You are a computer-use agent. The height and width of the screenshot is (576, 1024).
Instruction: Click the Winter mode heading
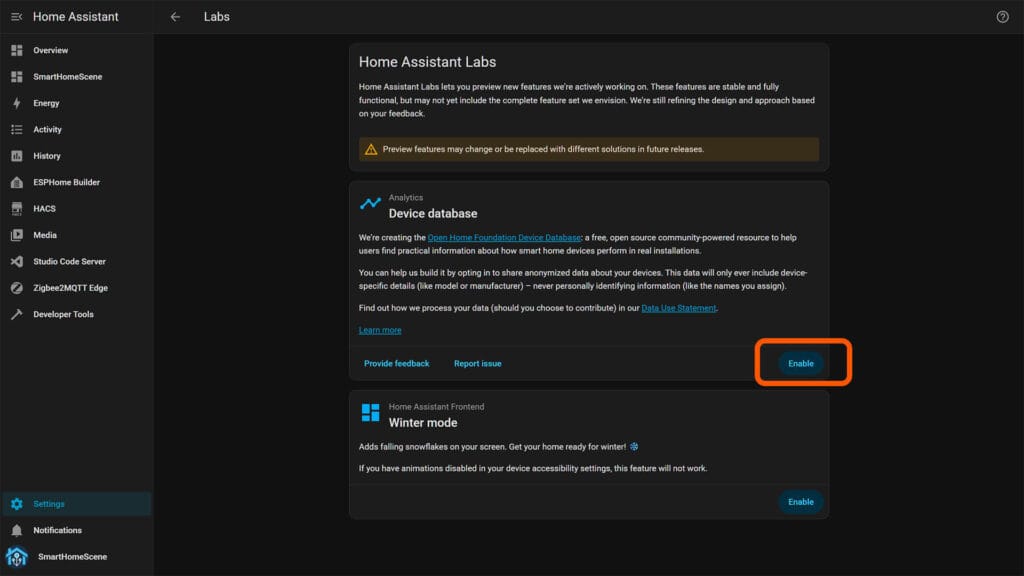pyautogui.click(x=423, y=423)
